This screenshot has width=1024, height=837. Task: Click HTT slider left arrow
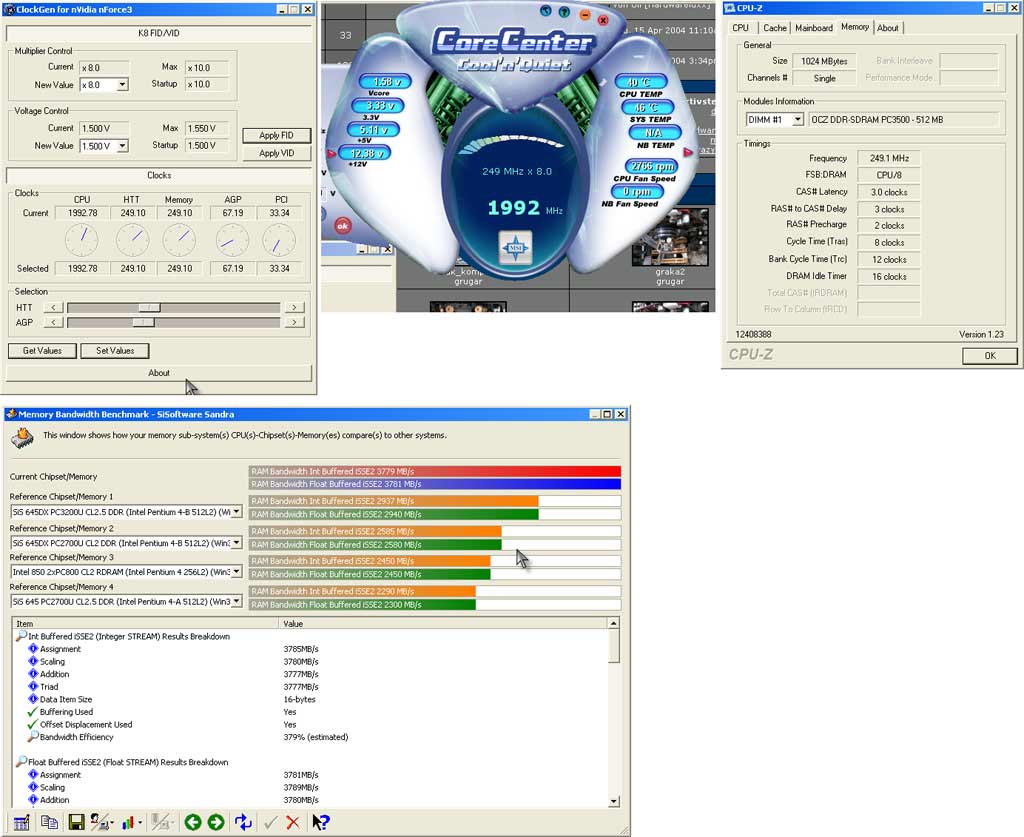54,308
